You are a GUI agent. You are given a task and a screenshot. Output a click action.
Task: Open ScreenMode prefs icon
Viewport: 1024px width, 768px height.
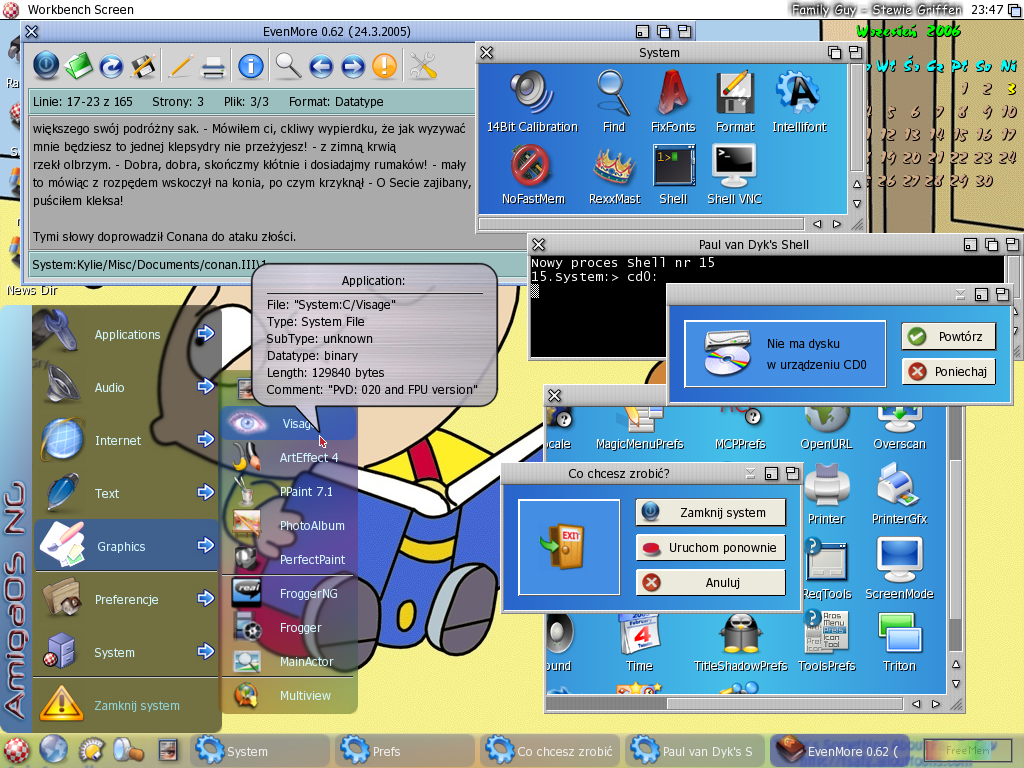click(x=900, y=569)
